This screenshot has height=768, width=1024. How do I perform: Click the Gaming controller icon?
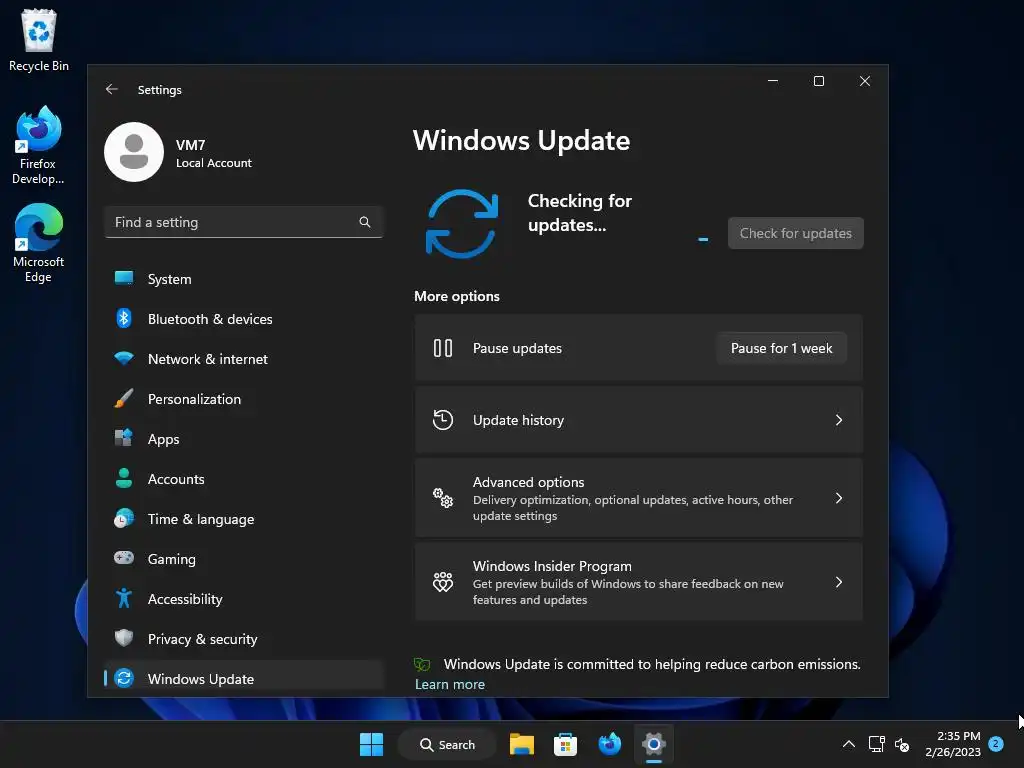124,558
